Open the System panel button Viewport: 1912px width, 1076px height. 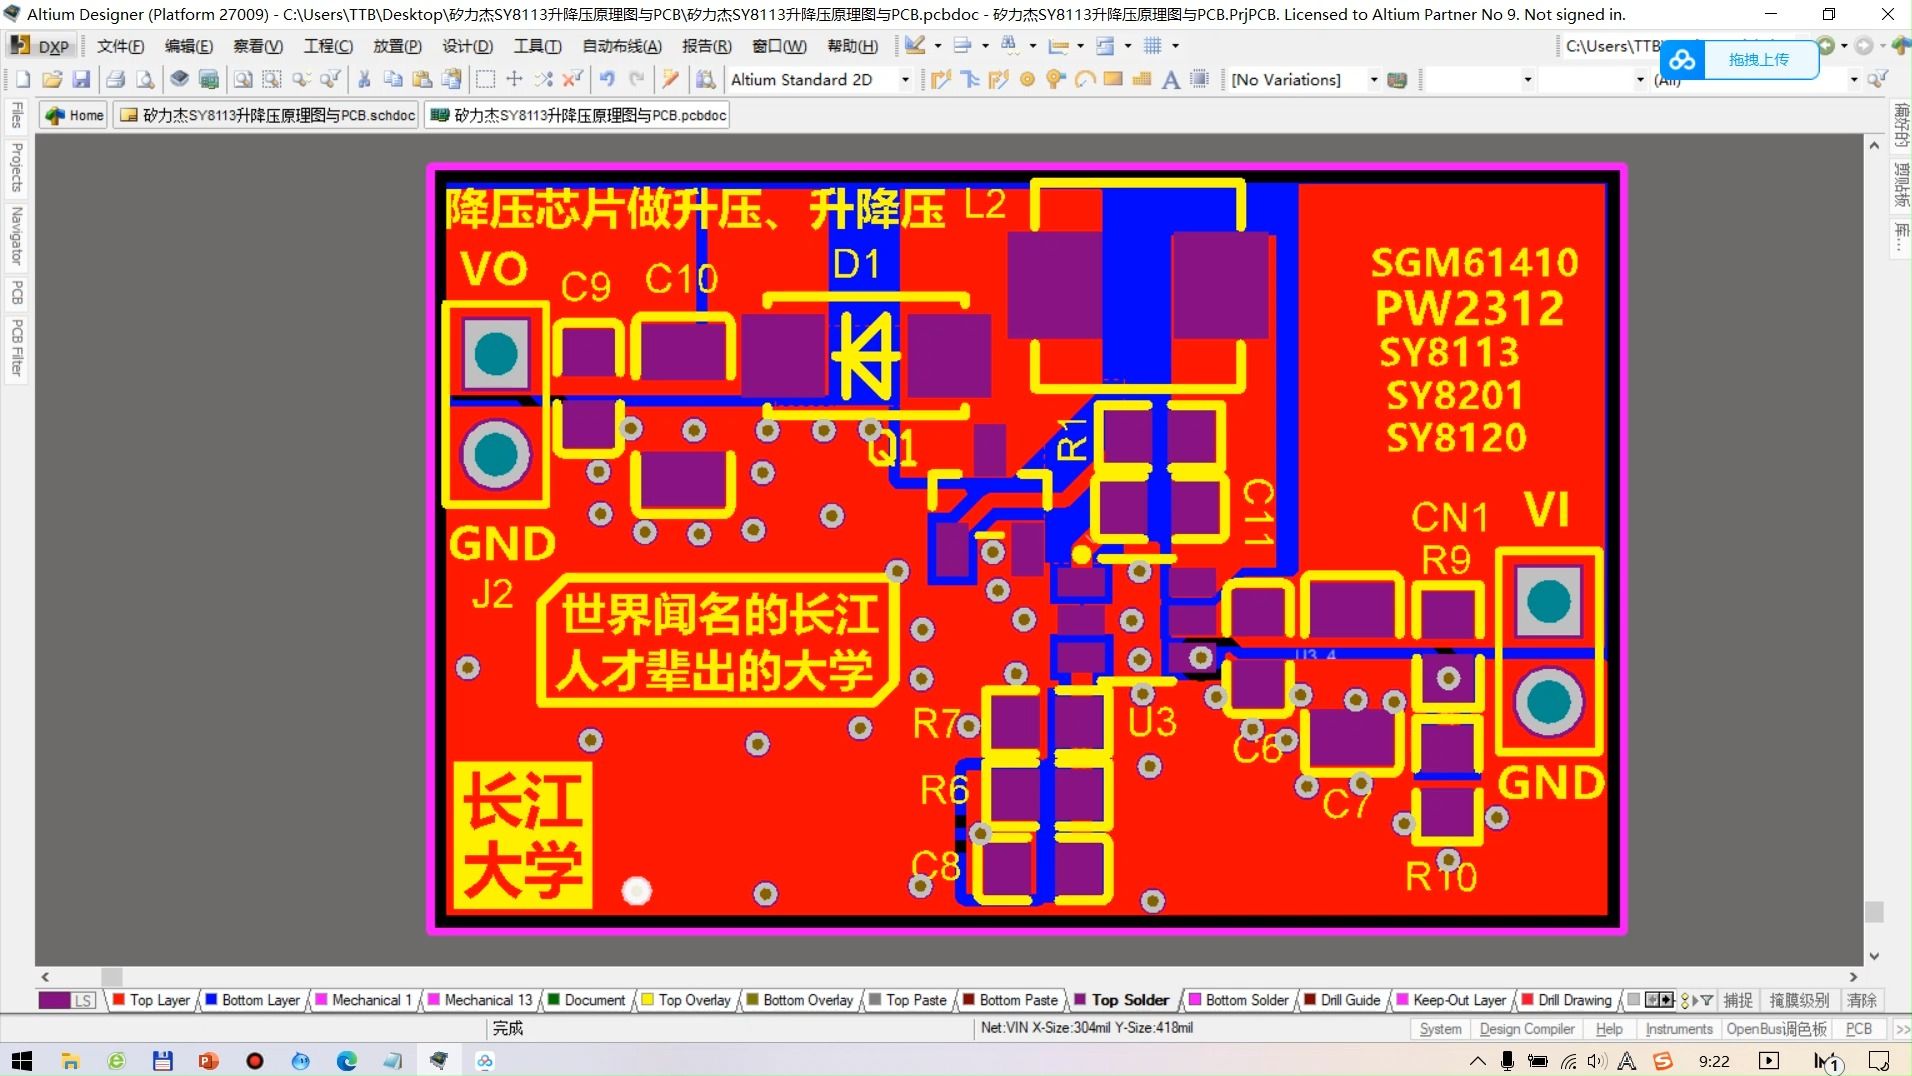[x=1440, y=1029]
